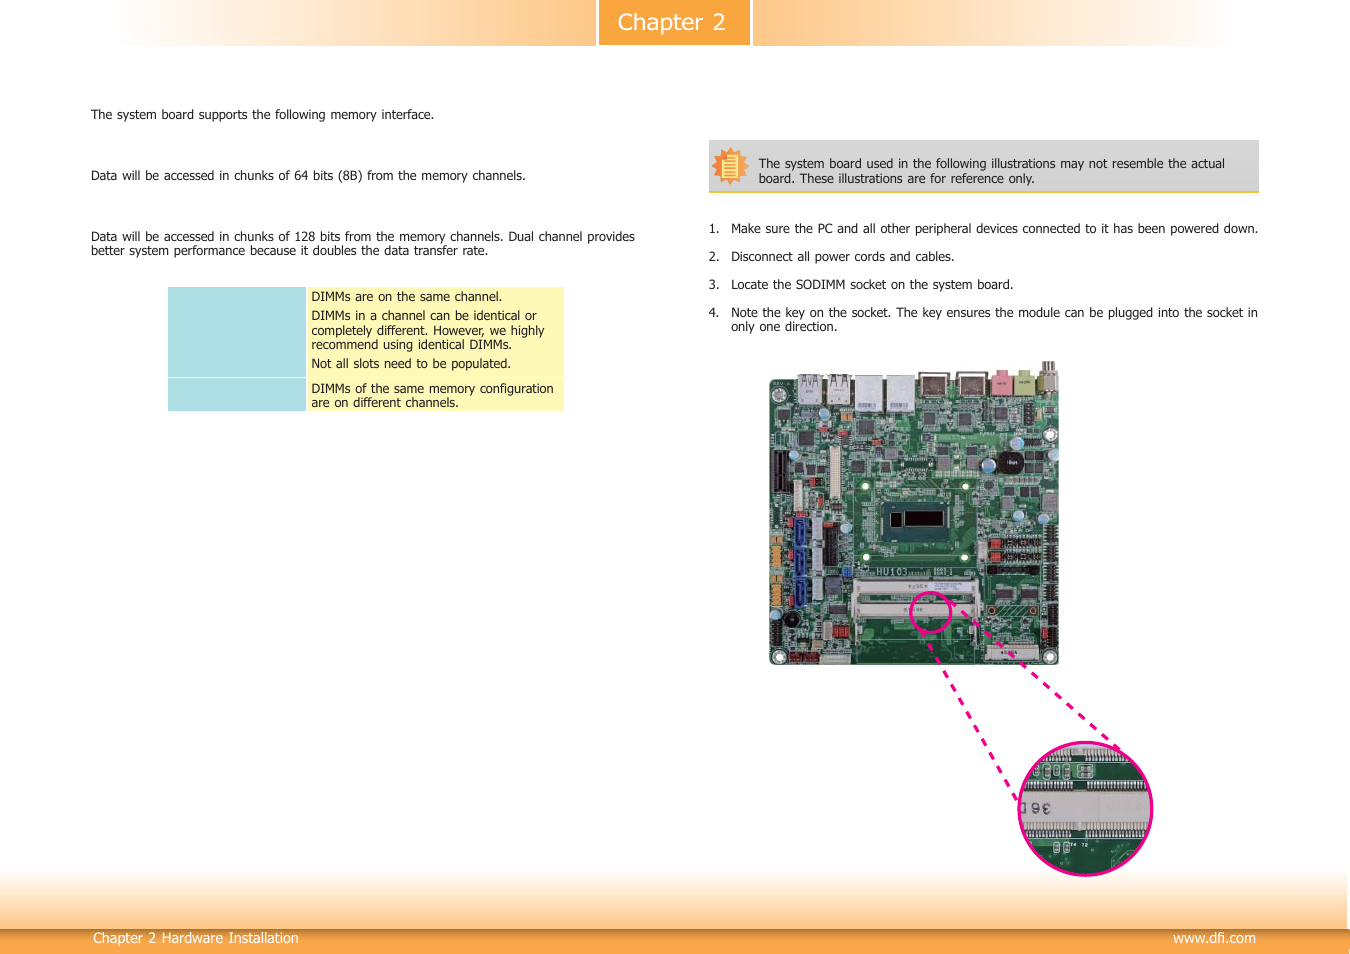
Task: Open the www.dfi.com link in footer
Action: pos(1214,938)
